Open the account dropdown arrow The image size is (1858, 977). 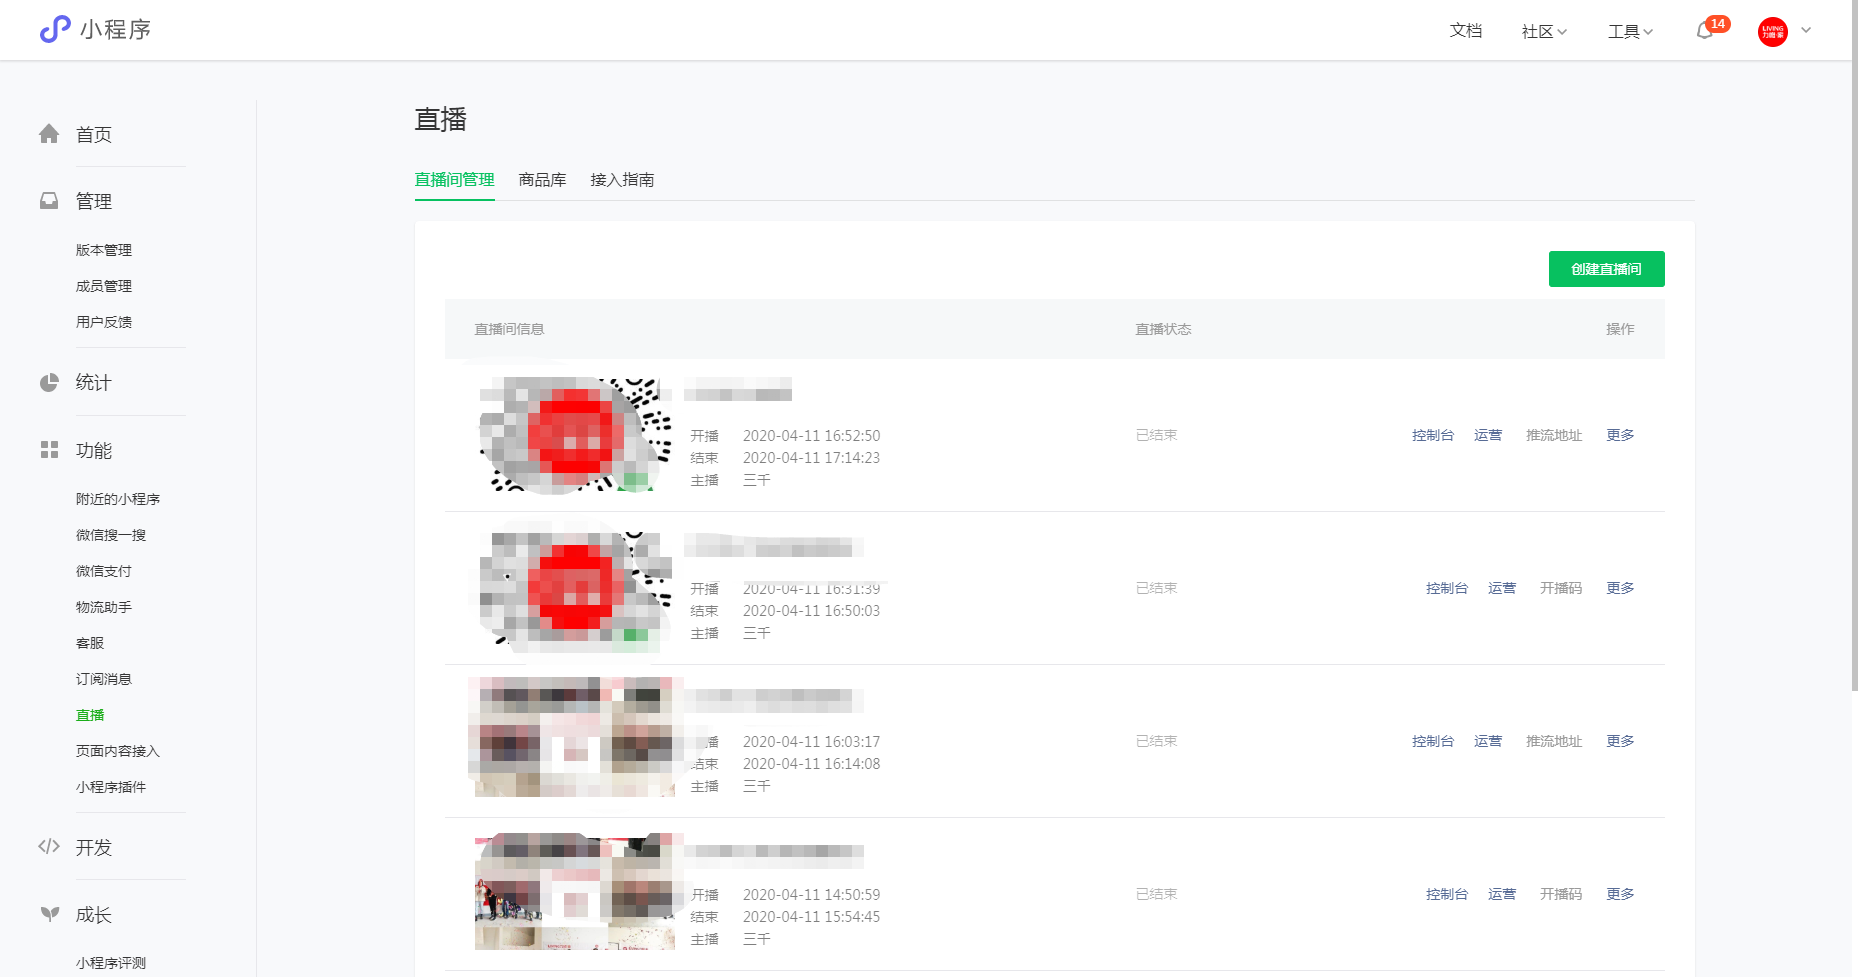coord(1806,30)
